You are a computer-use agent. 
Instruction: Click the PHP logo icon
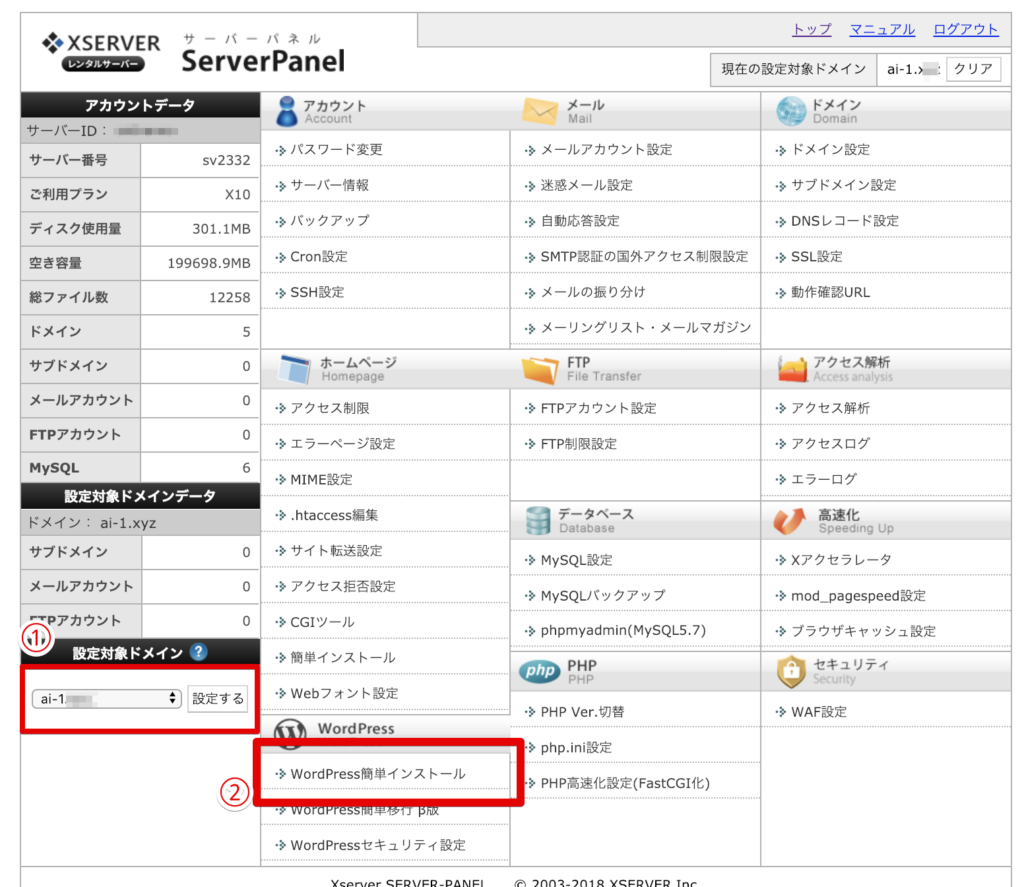pos(539,672)
